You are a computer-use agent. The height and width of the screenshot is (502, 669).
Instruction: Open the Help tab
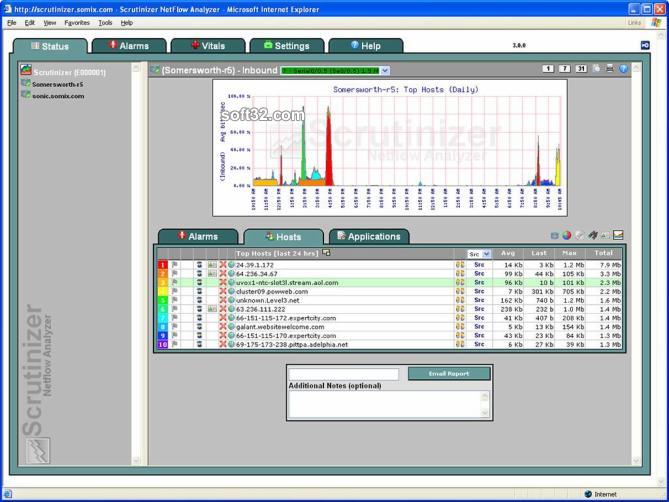[x=366, y=46]
